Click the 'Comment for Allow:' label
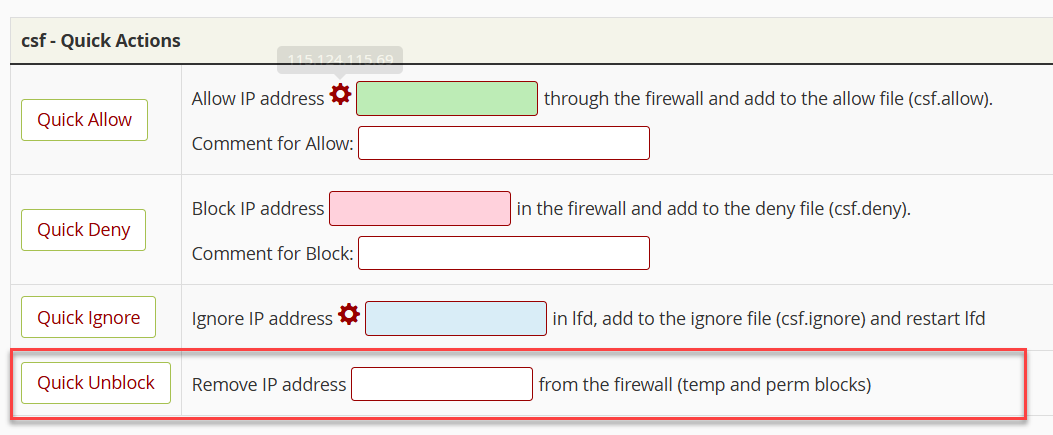The height and width of the screenshot is (435, 1053). click(273, 144)
